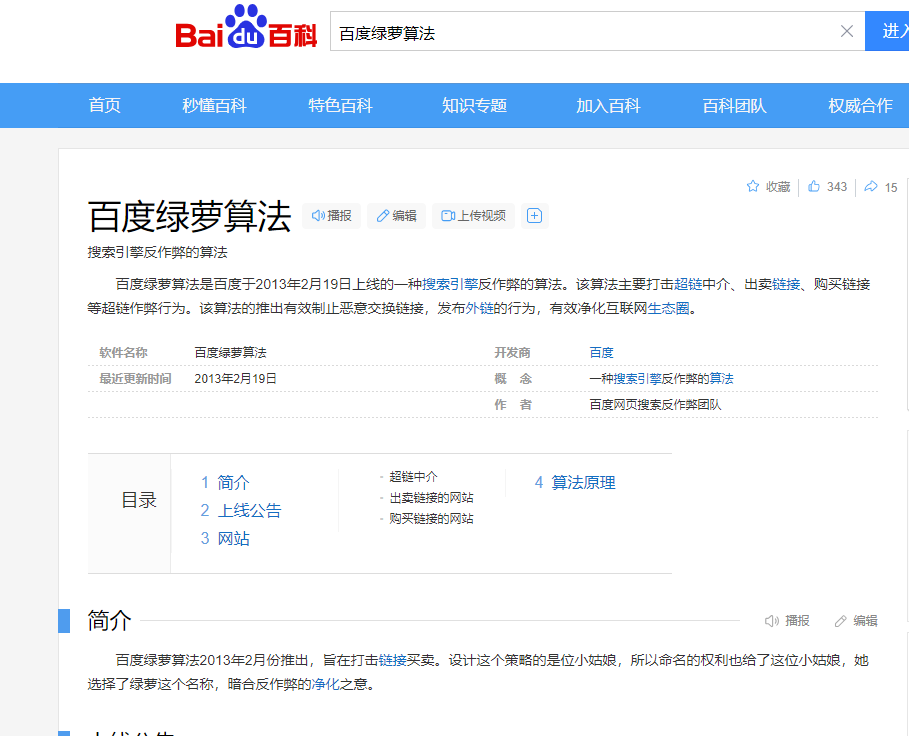Image resolution: width=909 pixels, height=736 pixels.
Task: Open the 生态圈 link in summary
Action: [668, 308]
